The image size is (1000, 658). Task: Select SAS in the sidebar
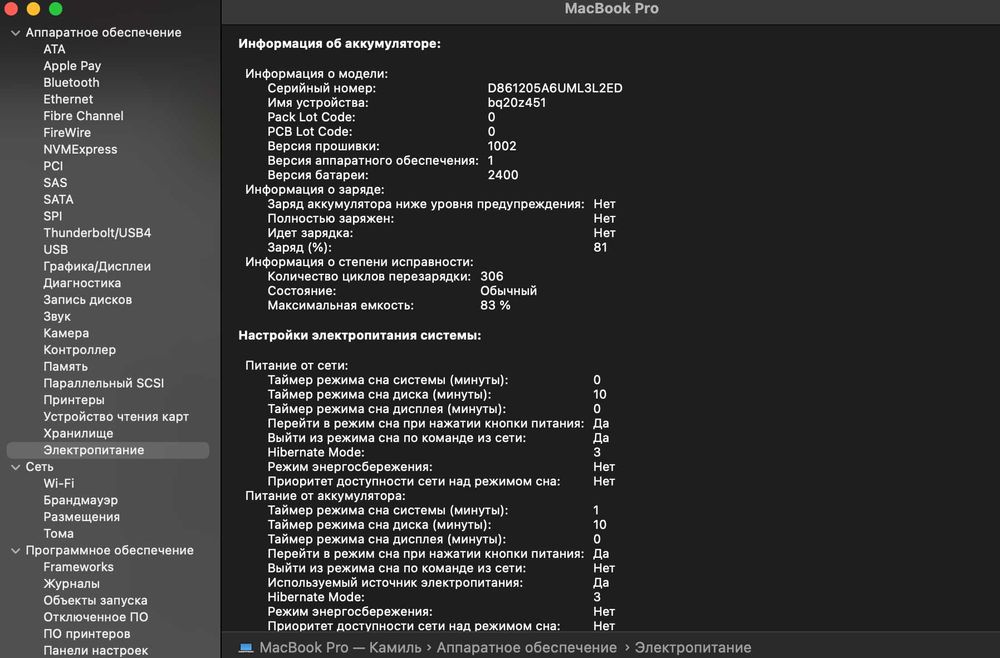tap(55, 182)
